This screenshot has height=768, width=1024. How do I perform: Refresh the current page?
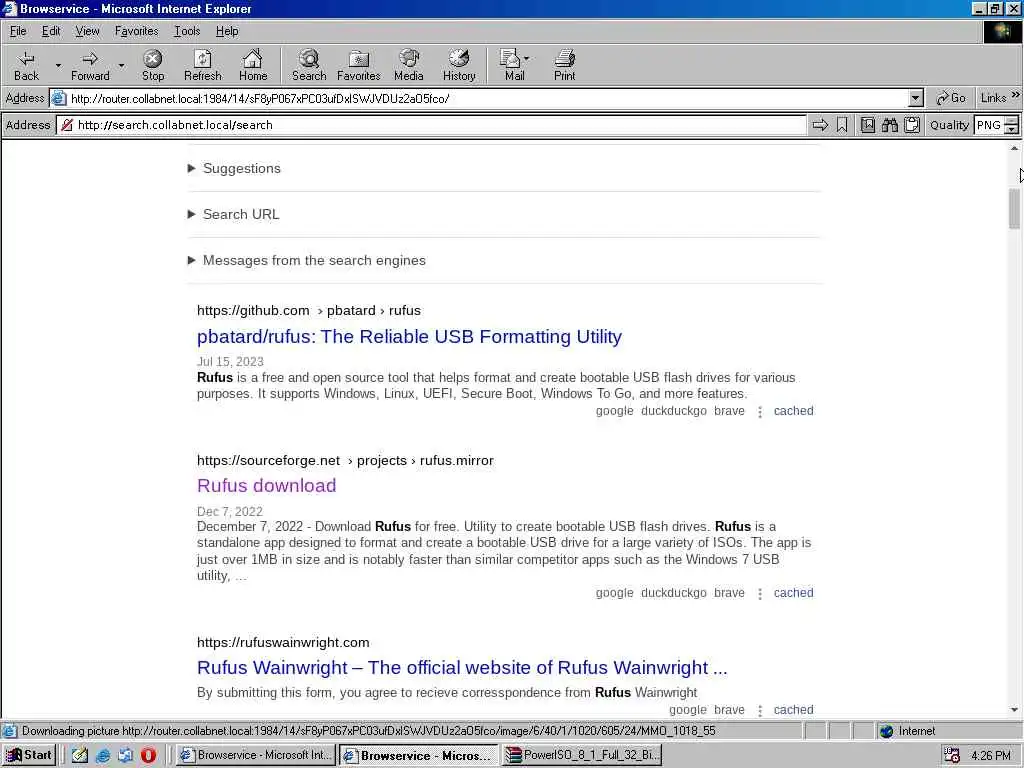pyautogui.click(x=202, y=65)
